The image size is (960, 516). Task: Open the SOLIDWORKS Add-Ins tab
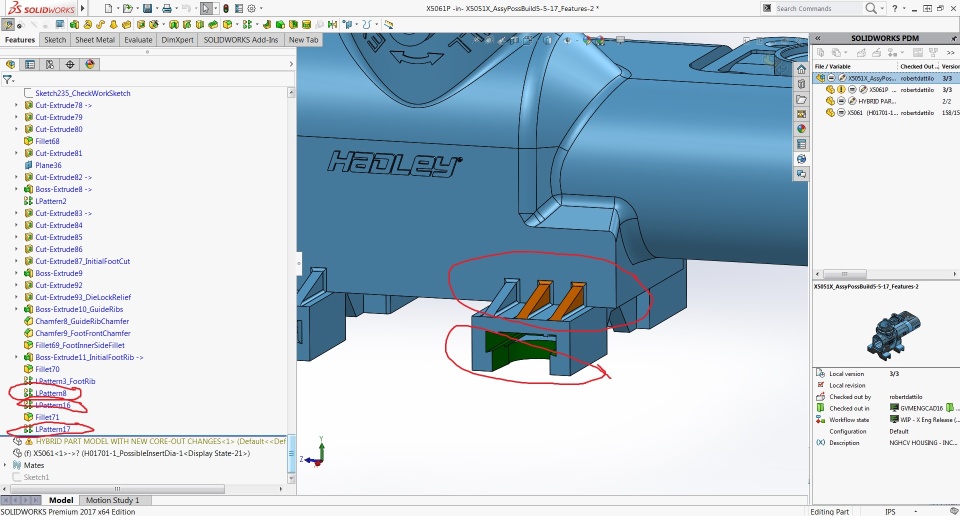click(x=241, y=40)
